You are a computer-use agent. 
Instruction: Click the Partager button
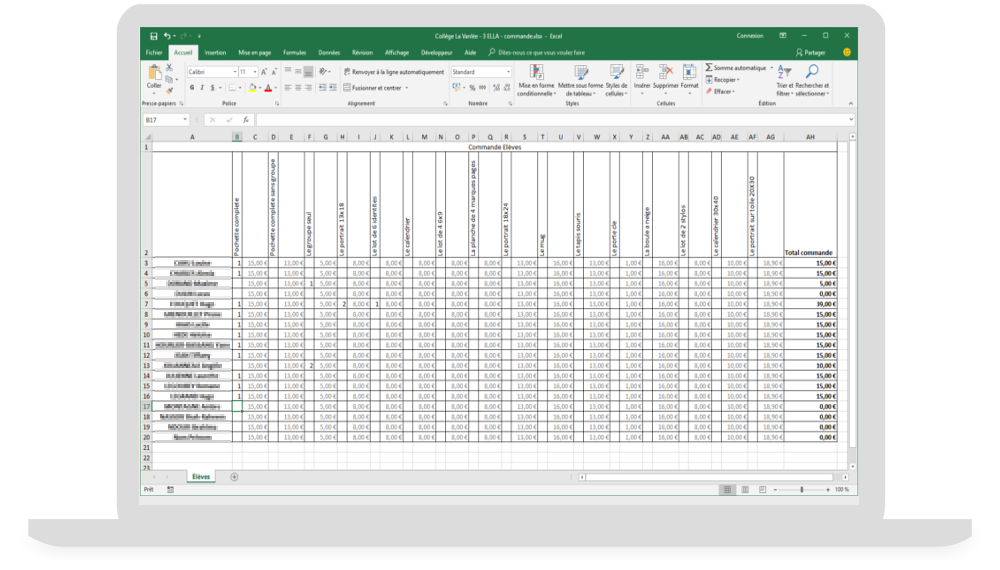811,52
